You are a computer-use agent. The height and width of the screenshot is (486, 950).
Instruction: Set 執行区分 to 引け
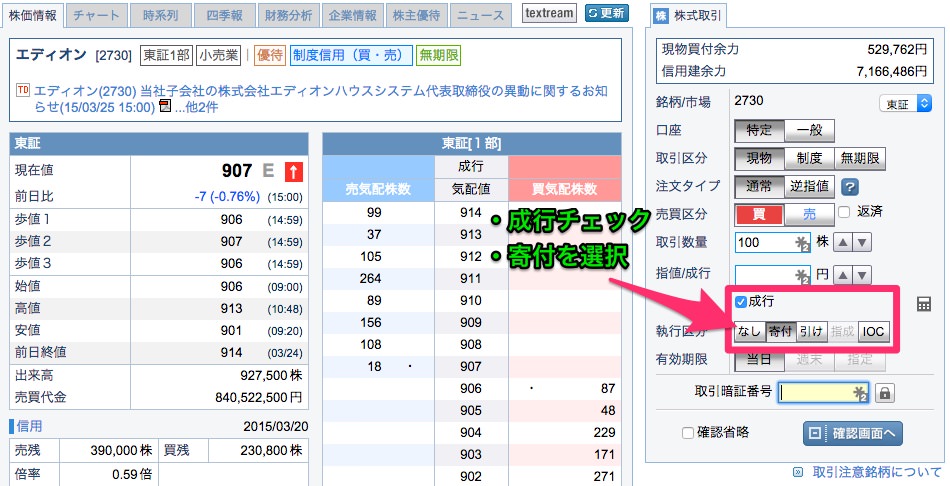(x=811, y=331)
